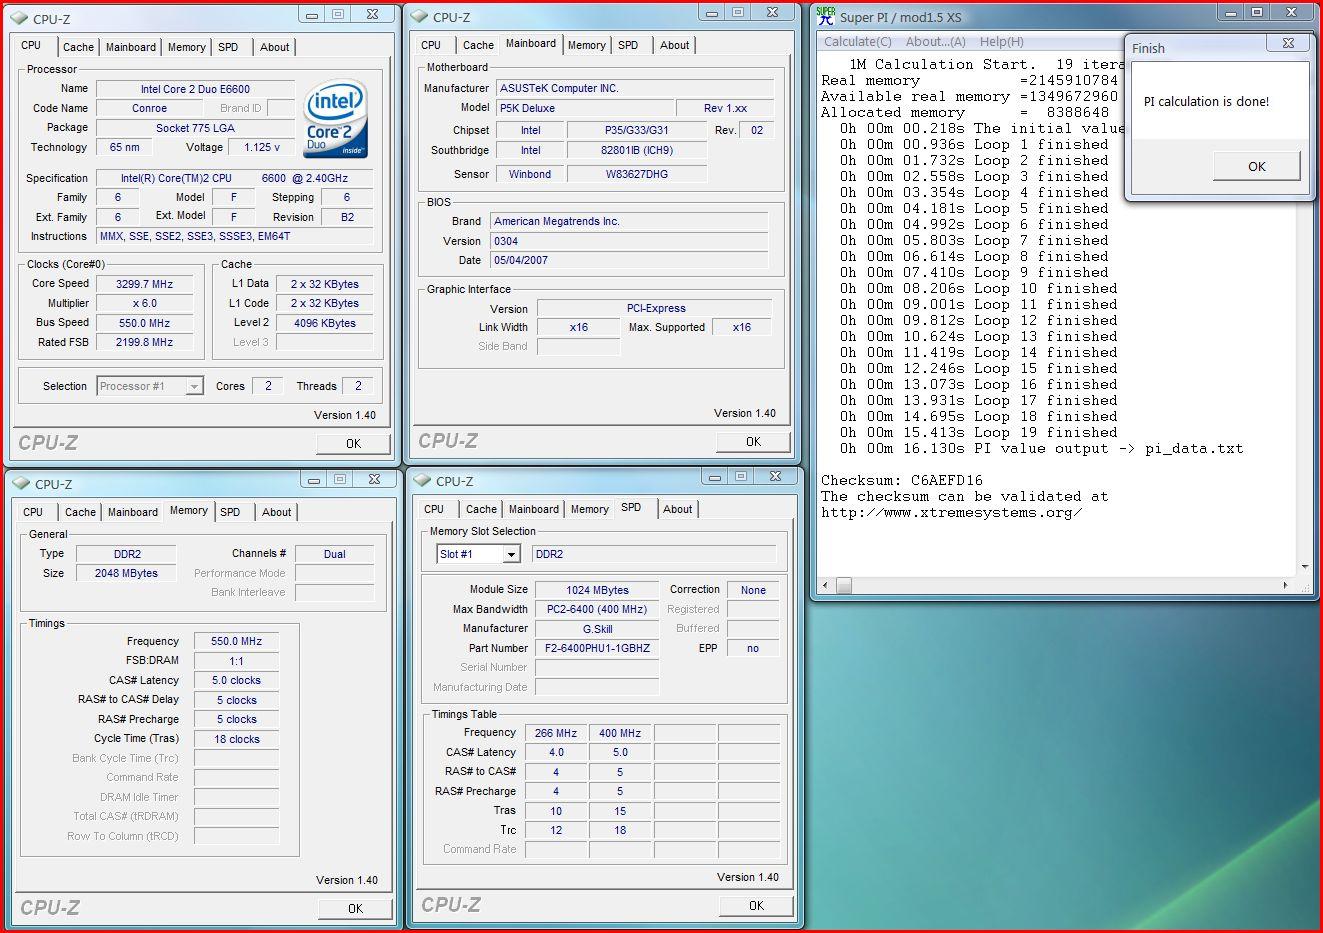
Task: Close the Finish dialog
Action: (1288, 43)
